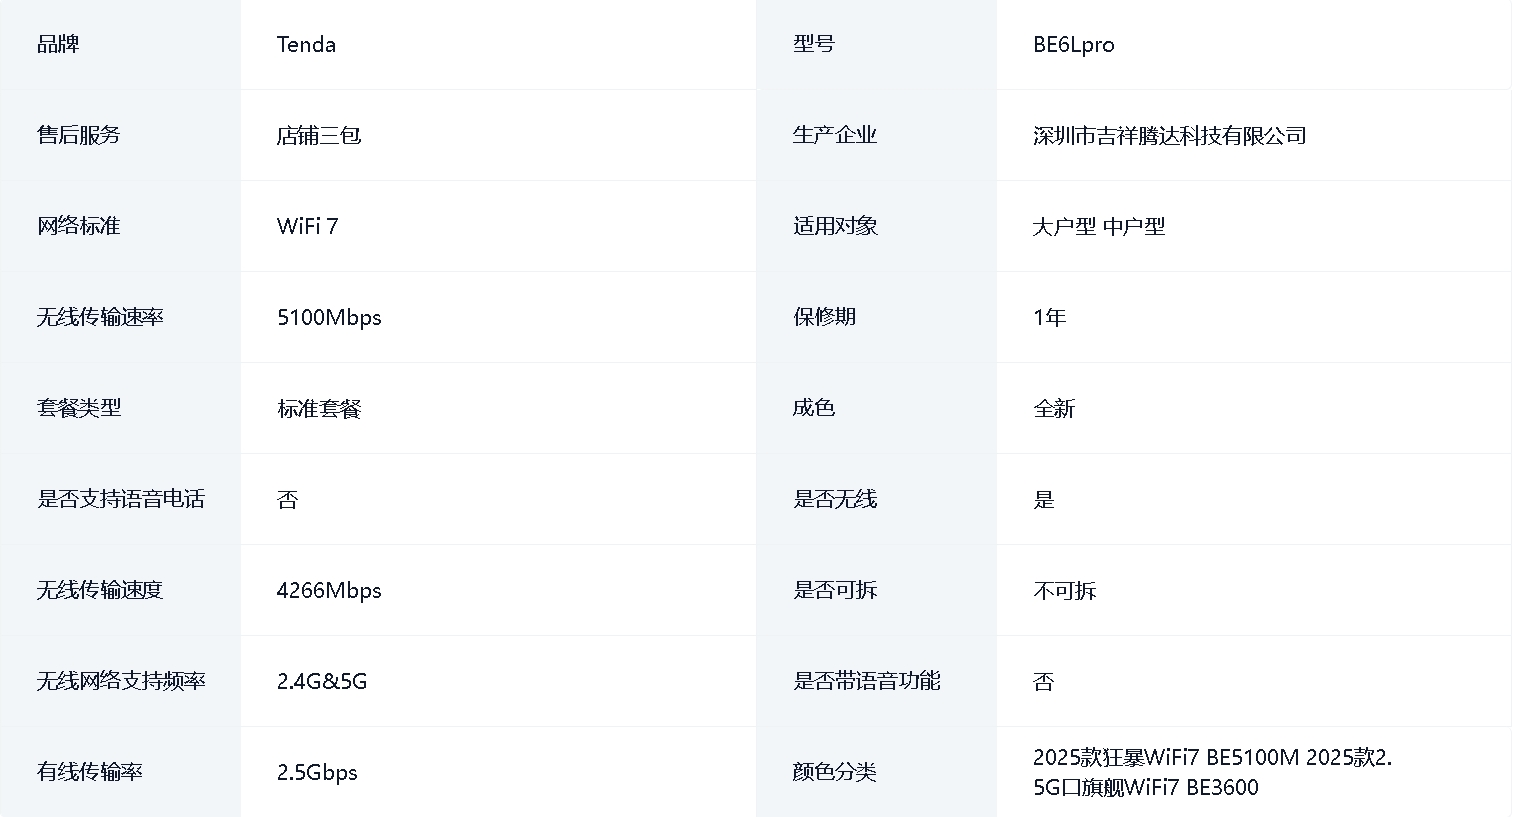This screenshot has height=817, width=1515.
Task: Click the 是否带语音功能 label
Action: tap(866, 682)
